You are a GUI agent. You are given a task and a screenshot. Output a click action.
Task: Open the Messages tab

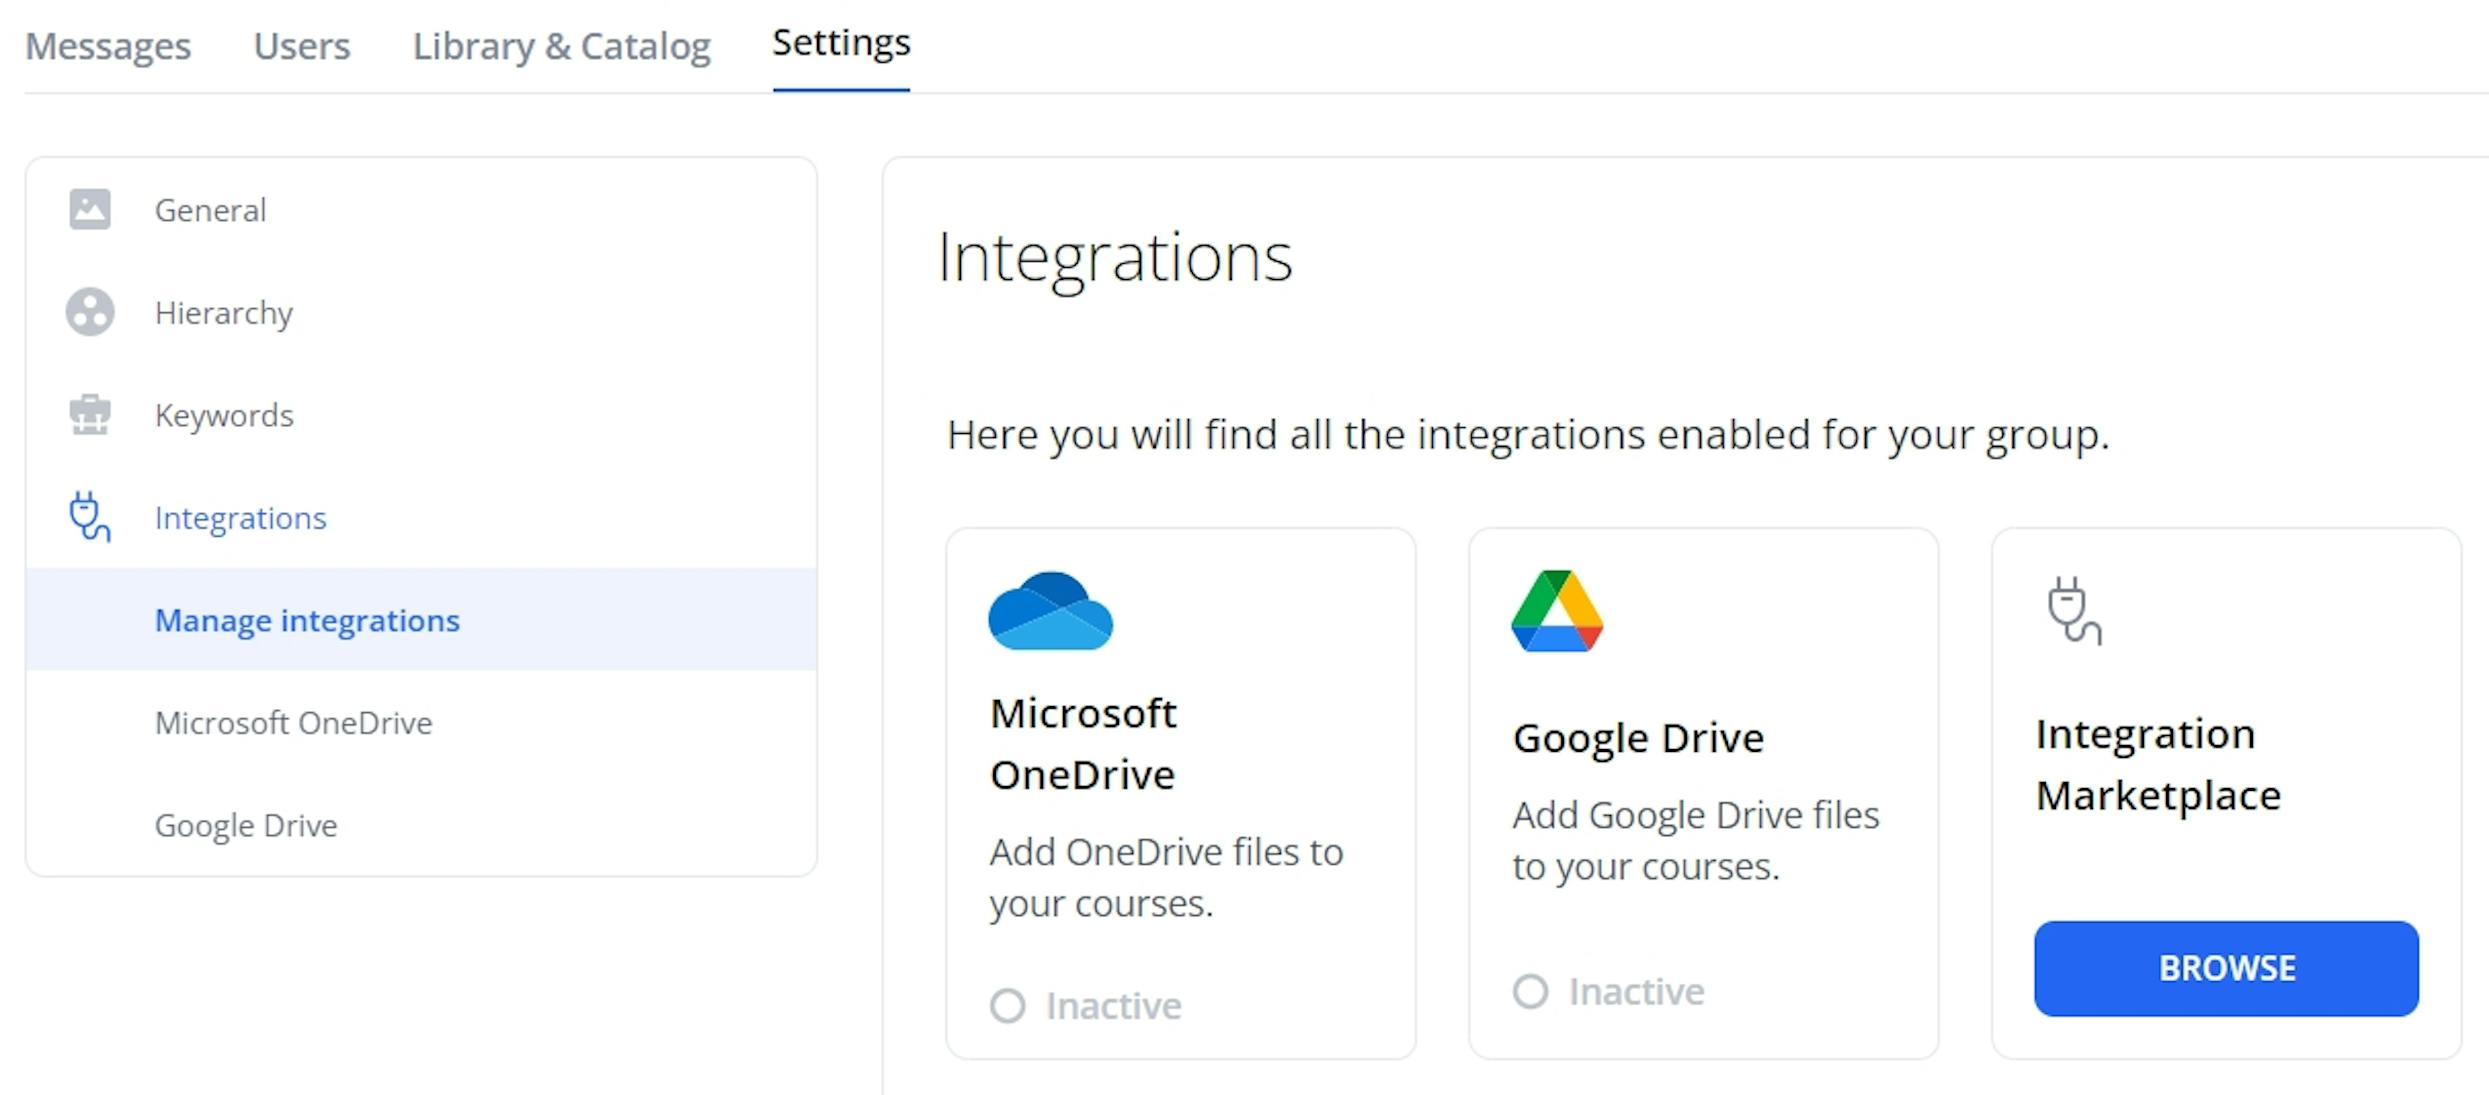tap(108, 46)
